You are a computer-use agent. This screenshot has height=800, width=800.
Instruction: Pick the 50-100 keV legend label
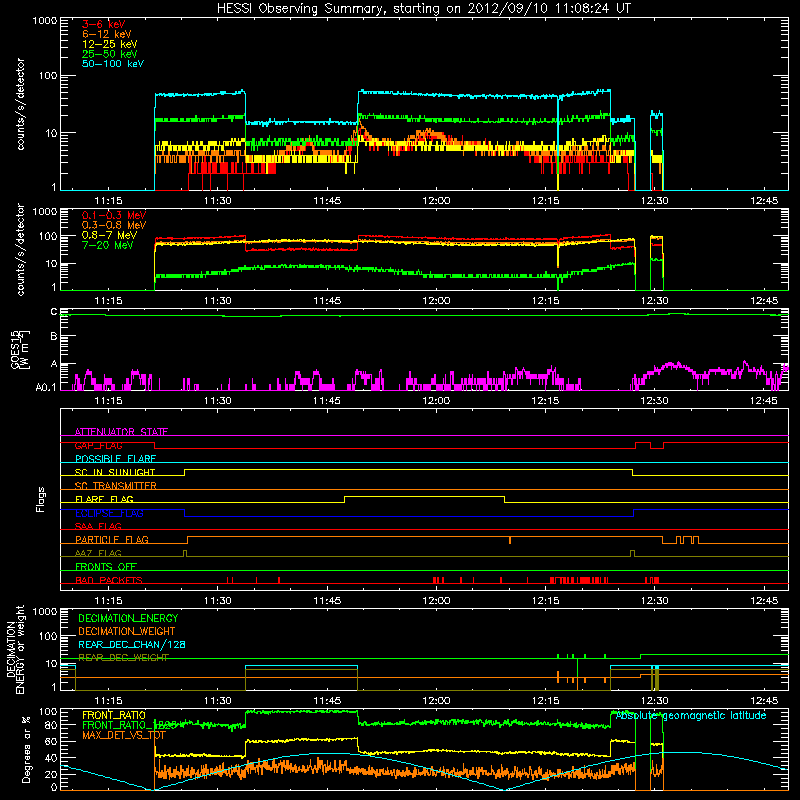coord(113,64)
